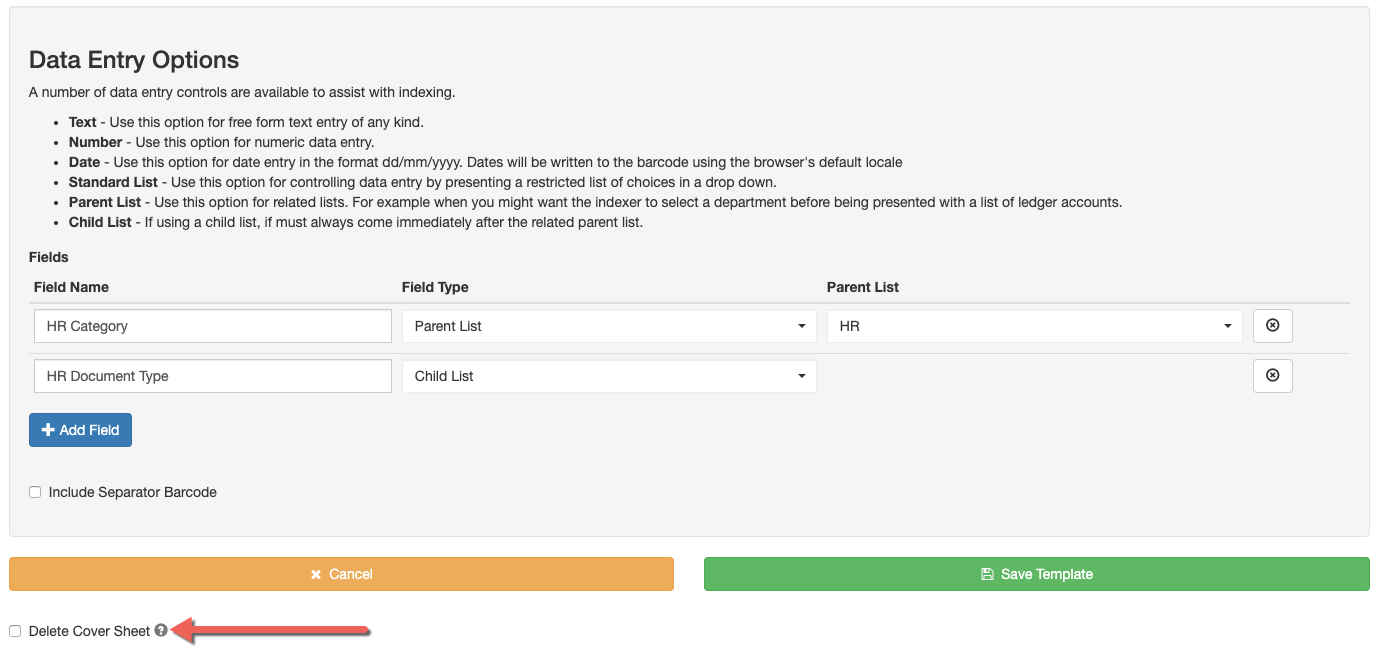
Task: Remove the HR Document Type field row
Action: pyautogui.click(x=1272, y=376)
